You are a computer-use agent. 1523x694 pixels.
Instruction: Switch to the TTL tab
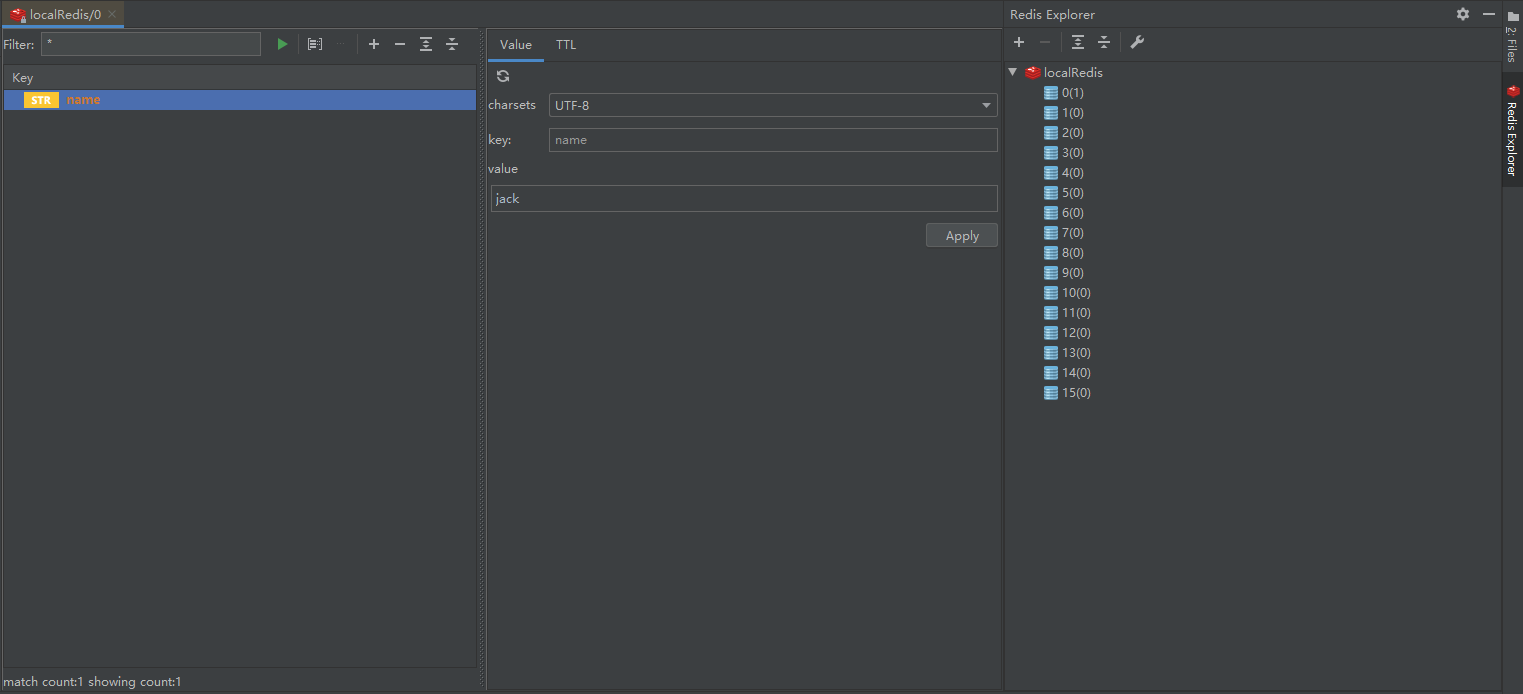click(566, 45)
